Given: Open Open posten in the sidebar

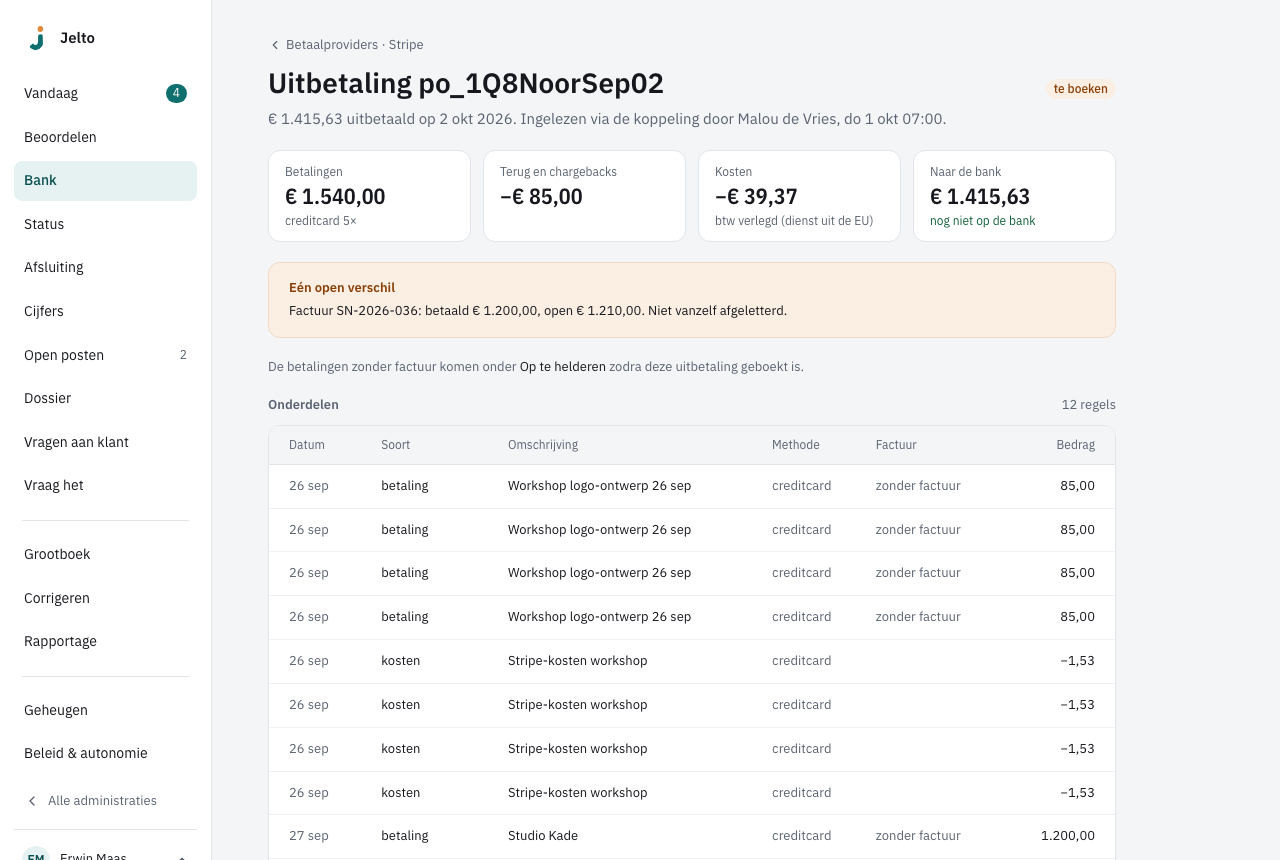Looking at the screenshot, I should tap(105, 355).
